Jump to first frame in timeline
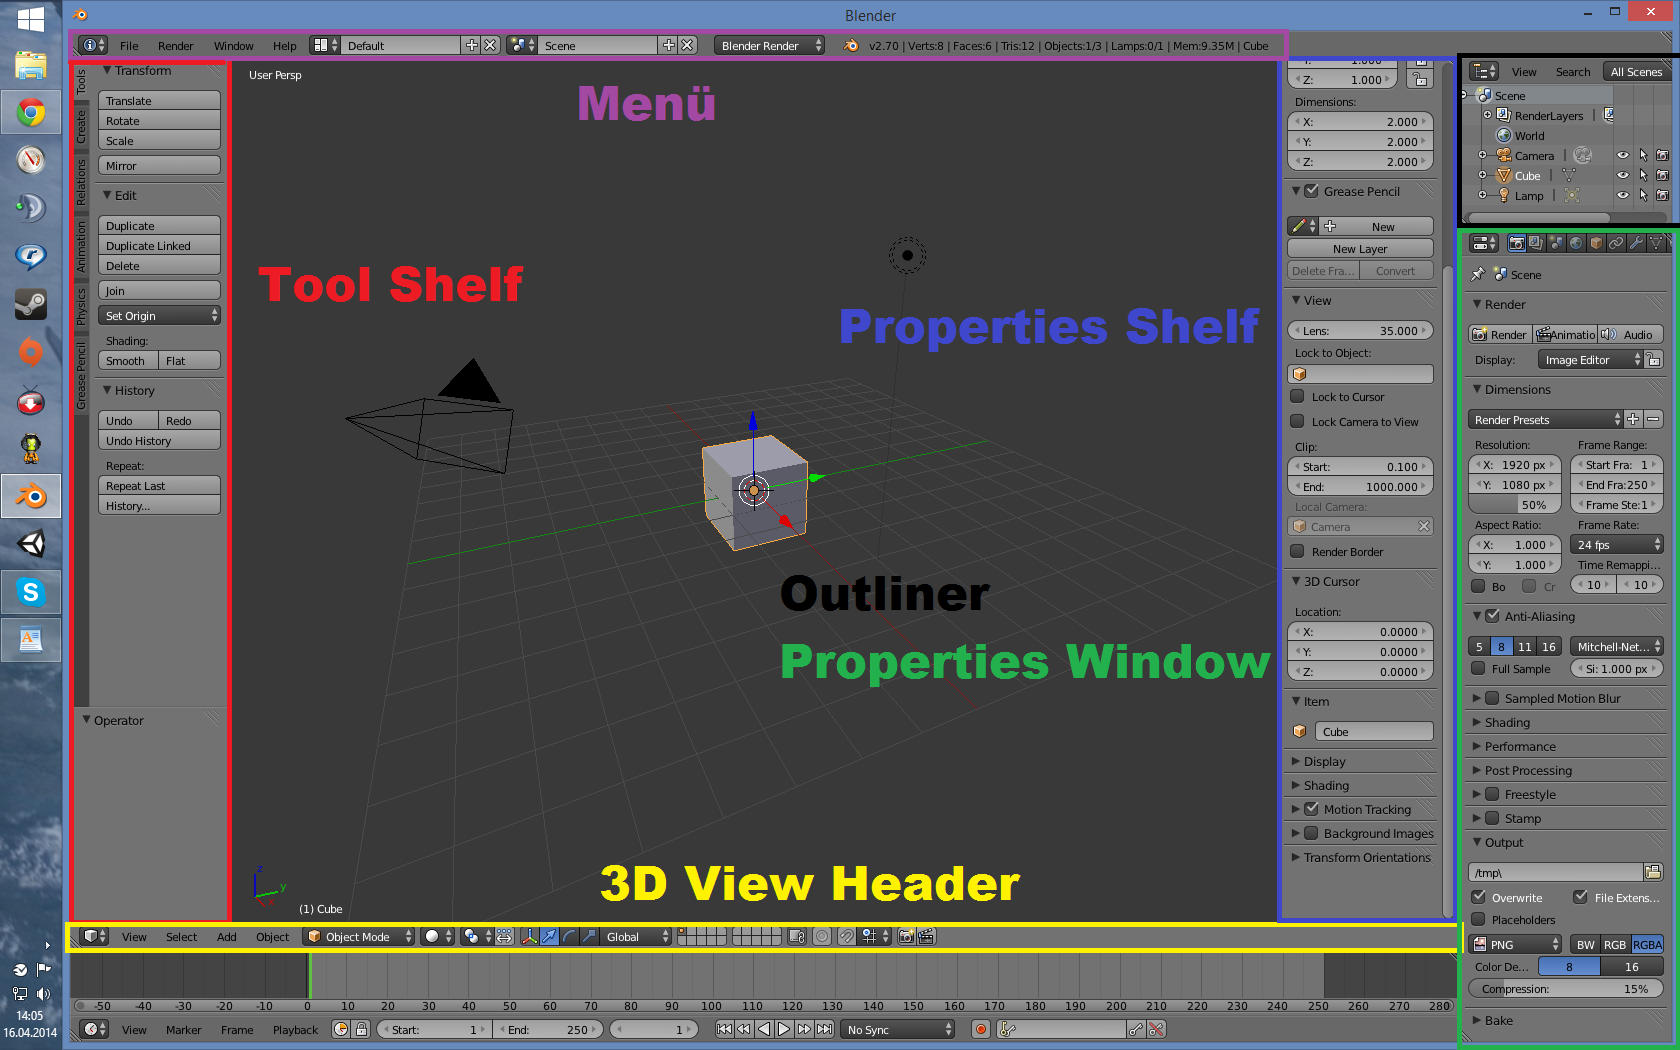This screenshot has width=1680, height=1050. pyautogui.click(x=724, y=1029)
